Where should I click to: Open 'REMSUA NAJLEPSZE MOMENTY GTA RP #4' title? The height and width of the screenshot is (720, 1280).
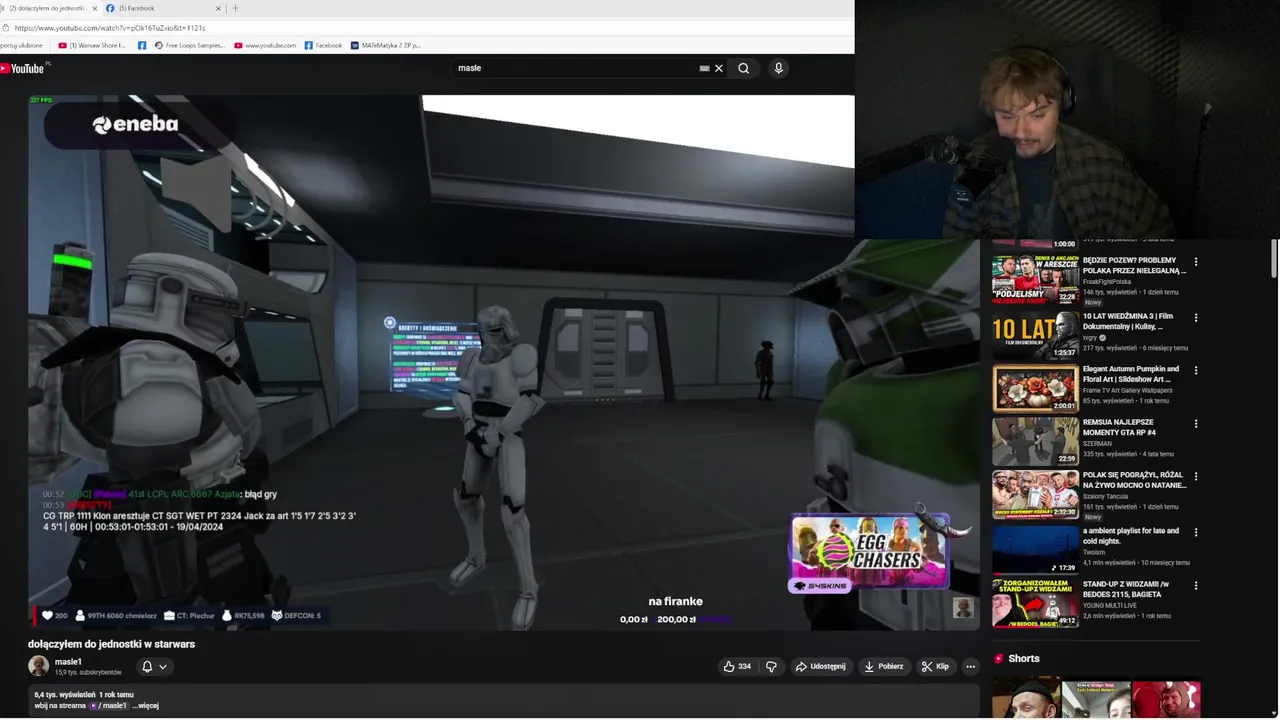pos(1119,427)
